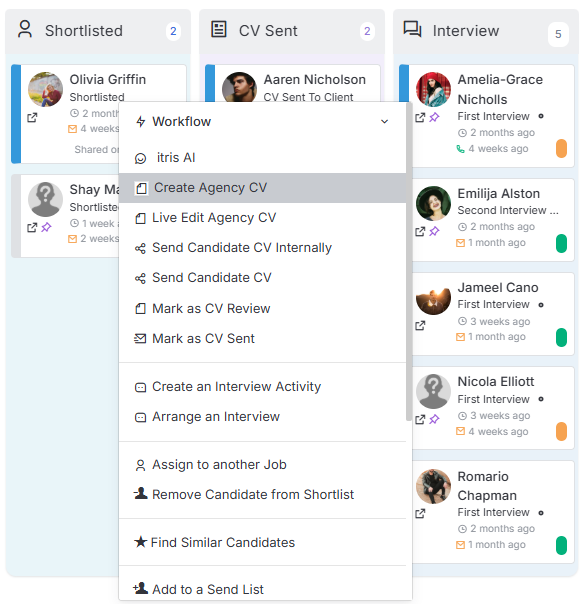Click green status swatch on Emilija Alston card
This screenshot has width=584, height=604.
pyautogui.click(x=561, y=243)
